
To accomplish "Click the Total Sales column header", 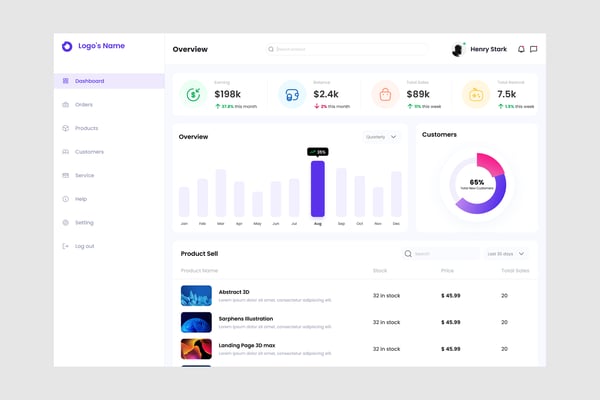I will [x=515, y=271].
